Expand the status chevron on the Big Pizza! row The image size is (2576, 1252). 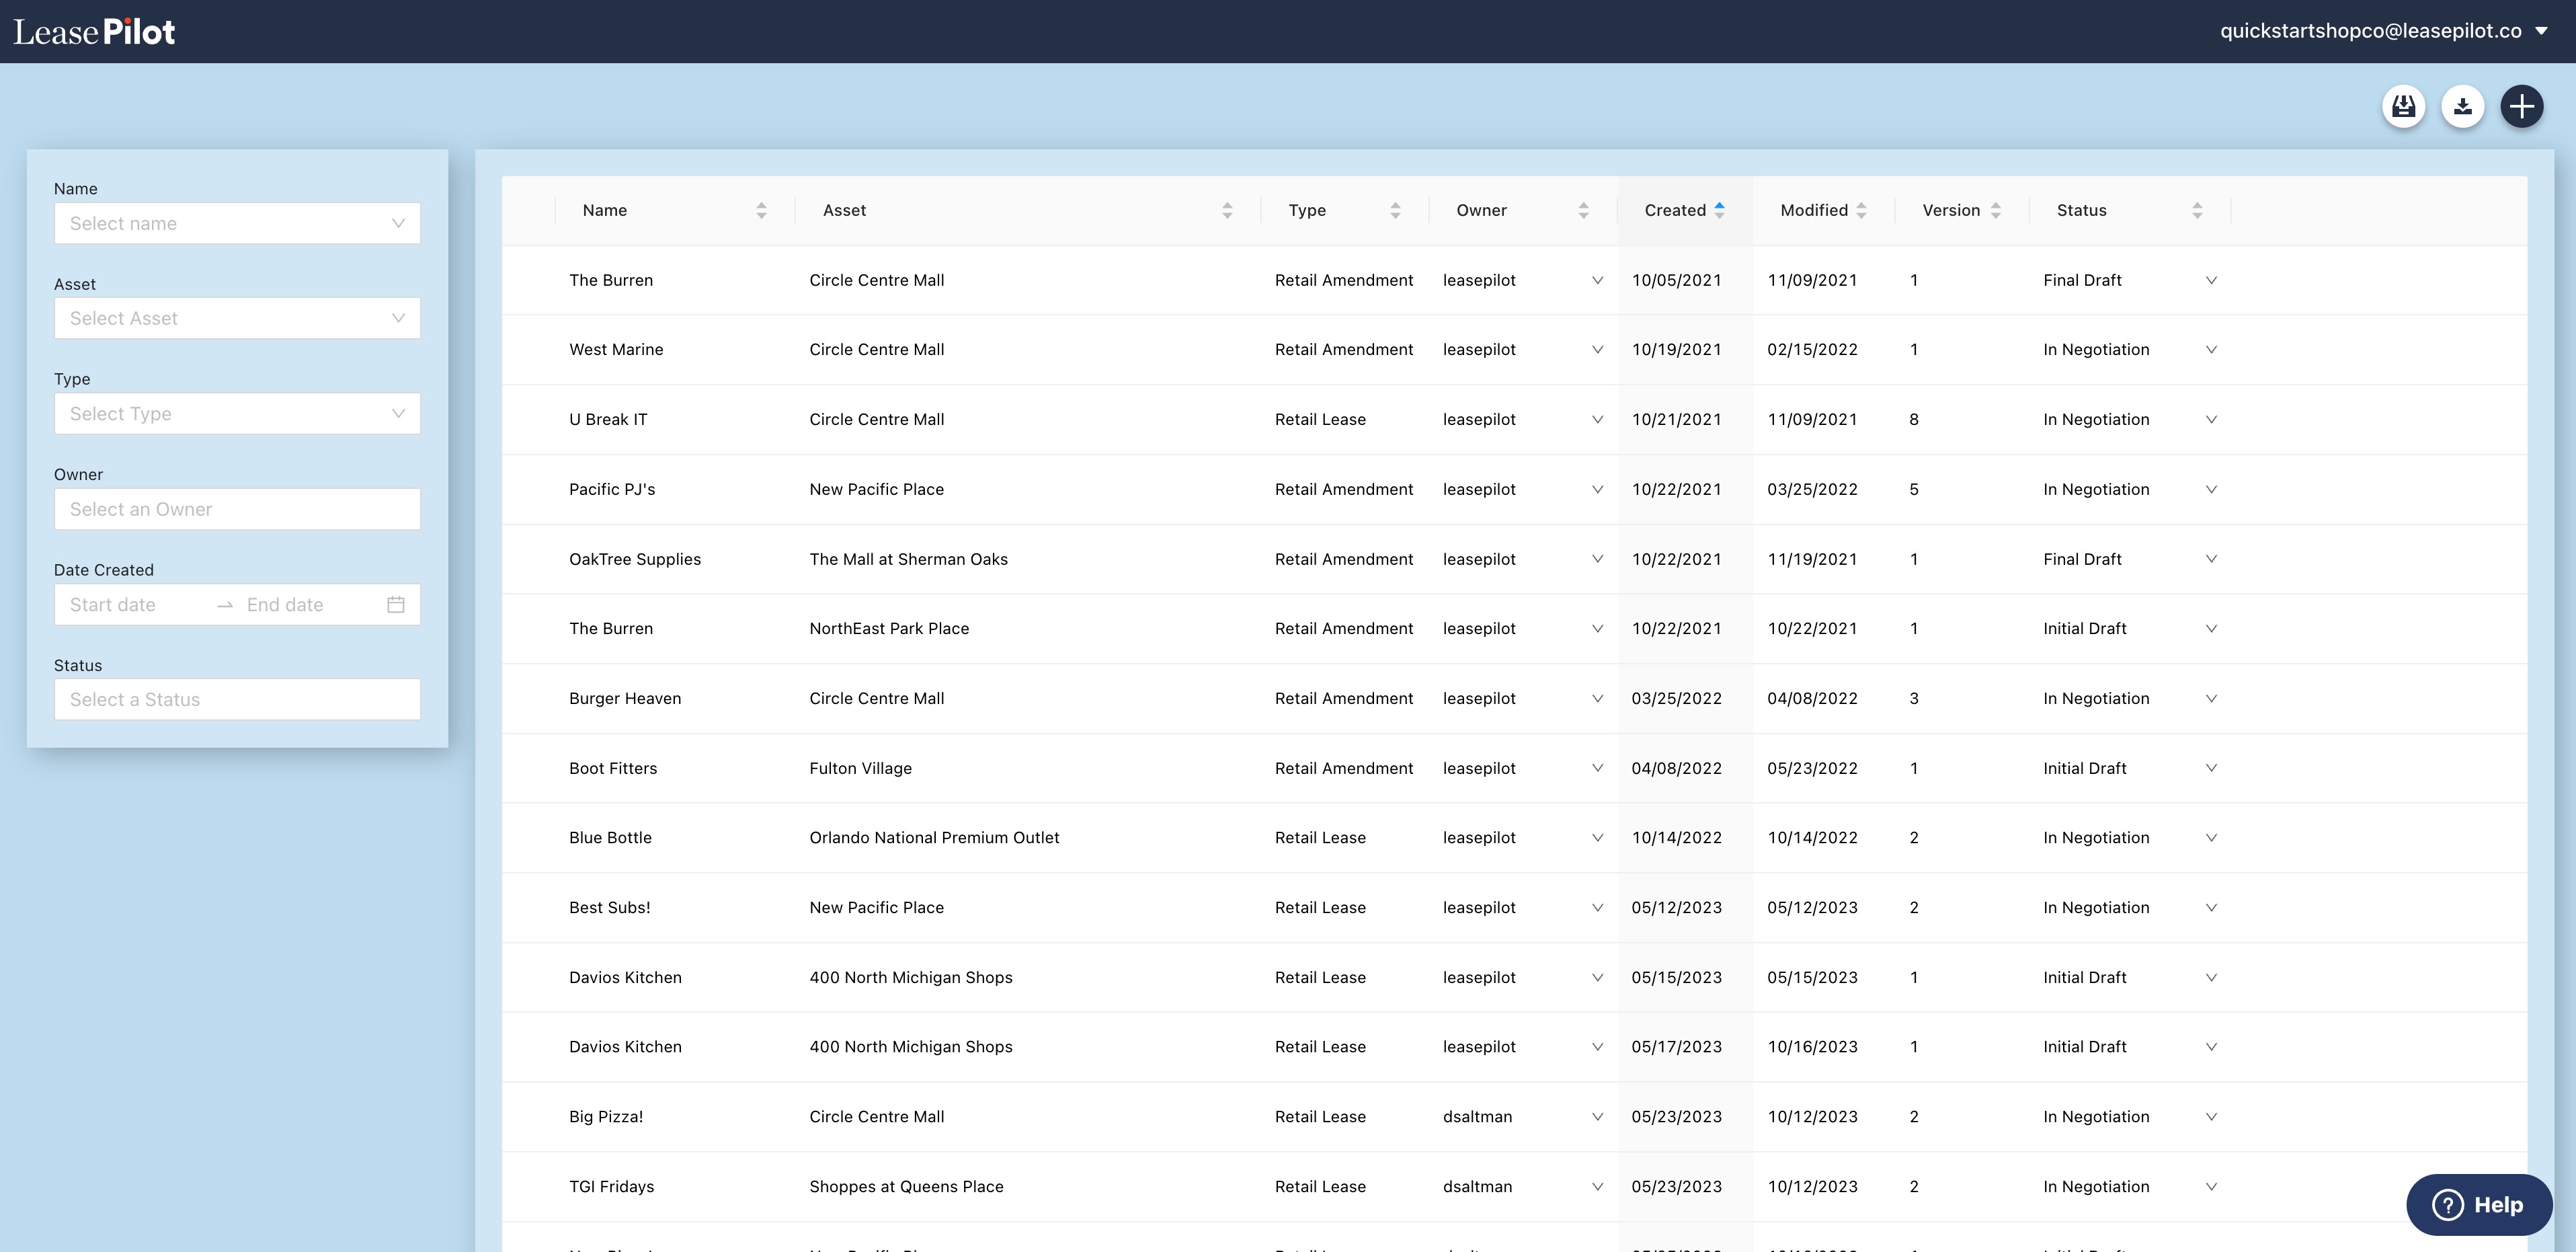pos(2211,1116)
